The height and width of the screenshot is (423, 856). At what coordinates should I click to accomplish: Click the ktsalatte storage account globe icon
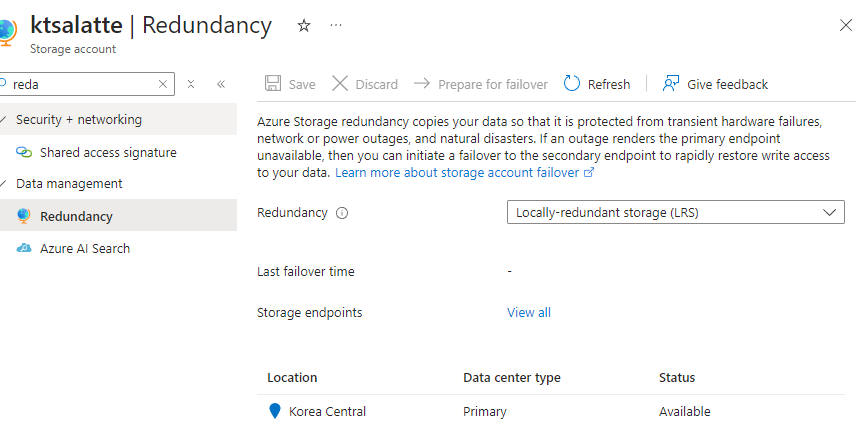point(7,32)
